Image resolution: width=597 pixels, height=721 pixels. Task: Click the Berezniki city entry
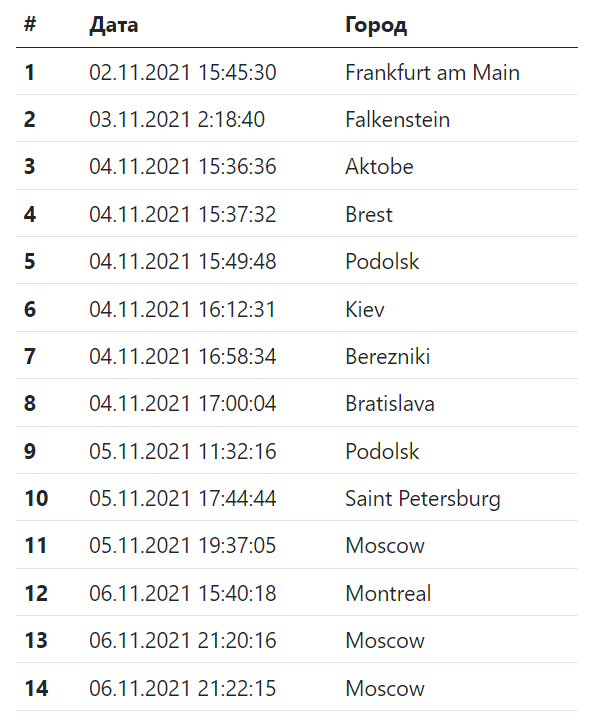click(388, 357)
